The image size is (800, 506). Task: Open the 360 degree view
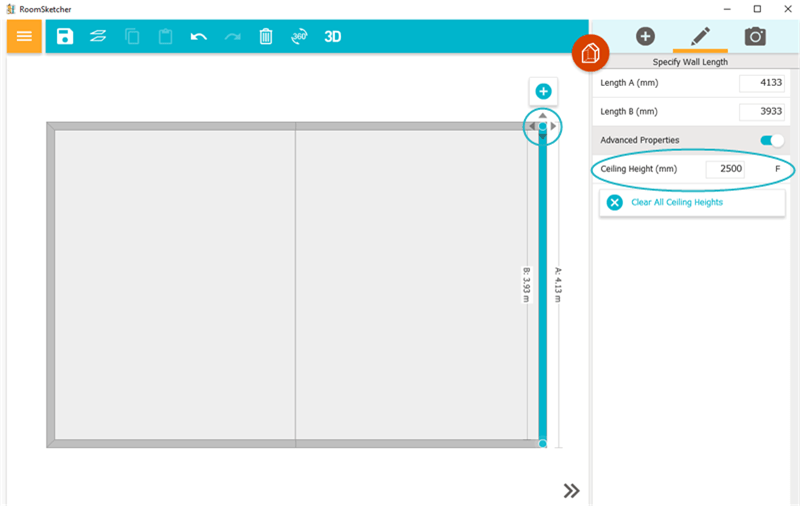coord(299,36)
